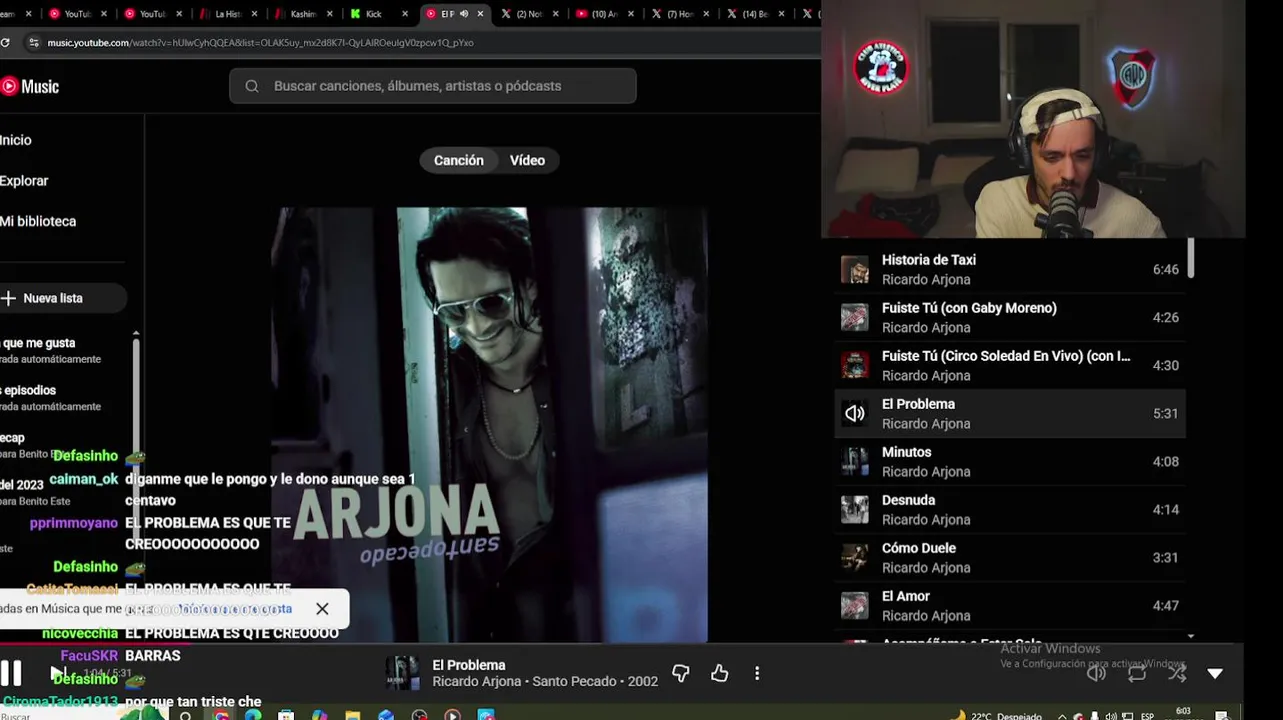Switch to the X (7) Hon browser tab
This screenshot has width=1283, height=720.
tap(680, 14)
